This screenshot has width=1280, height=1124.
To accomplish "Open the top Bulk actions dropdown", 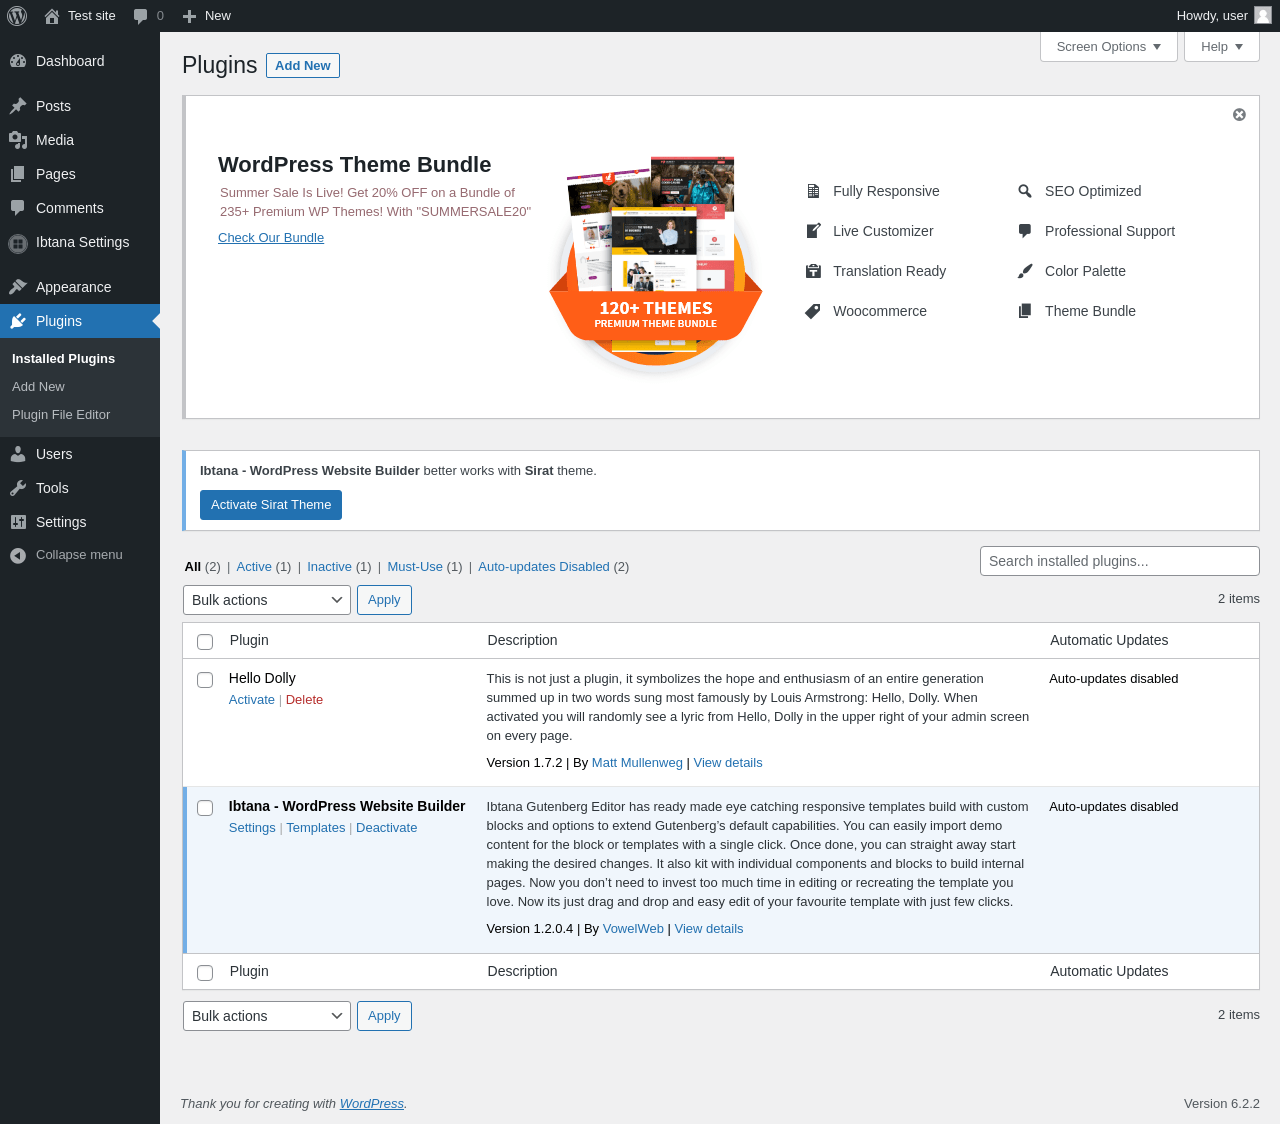I will pyautogui.click(x=267, y=600).
